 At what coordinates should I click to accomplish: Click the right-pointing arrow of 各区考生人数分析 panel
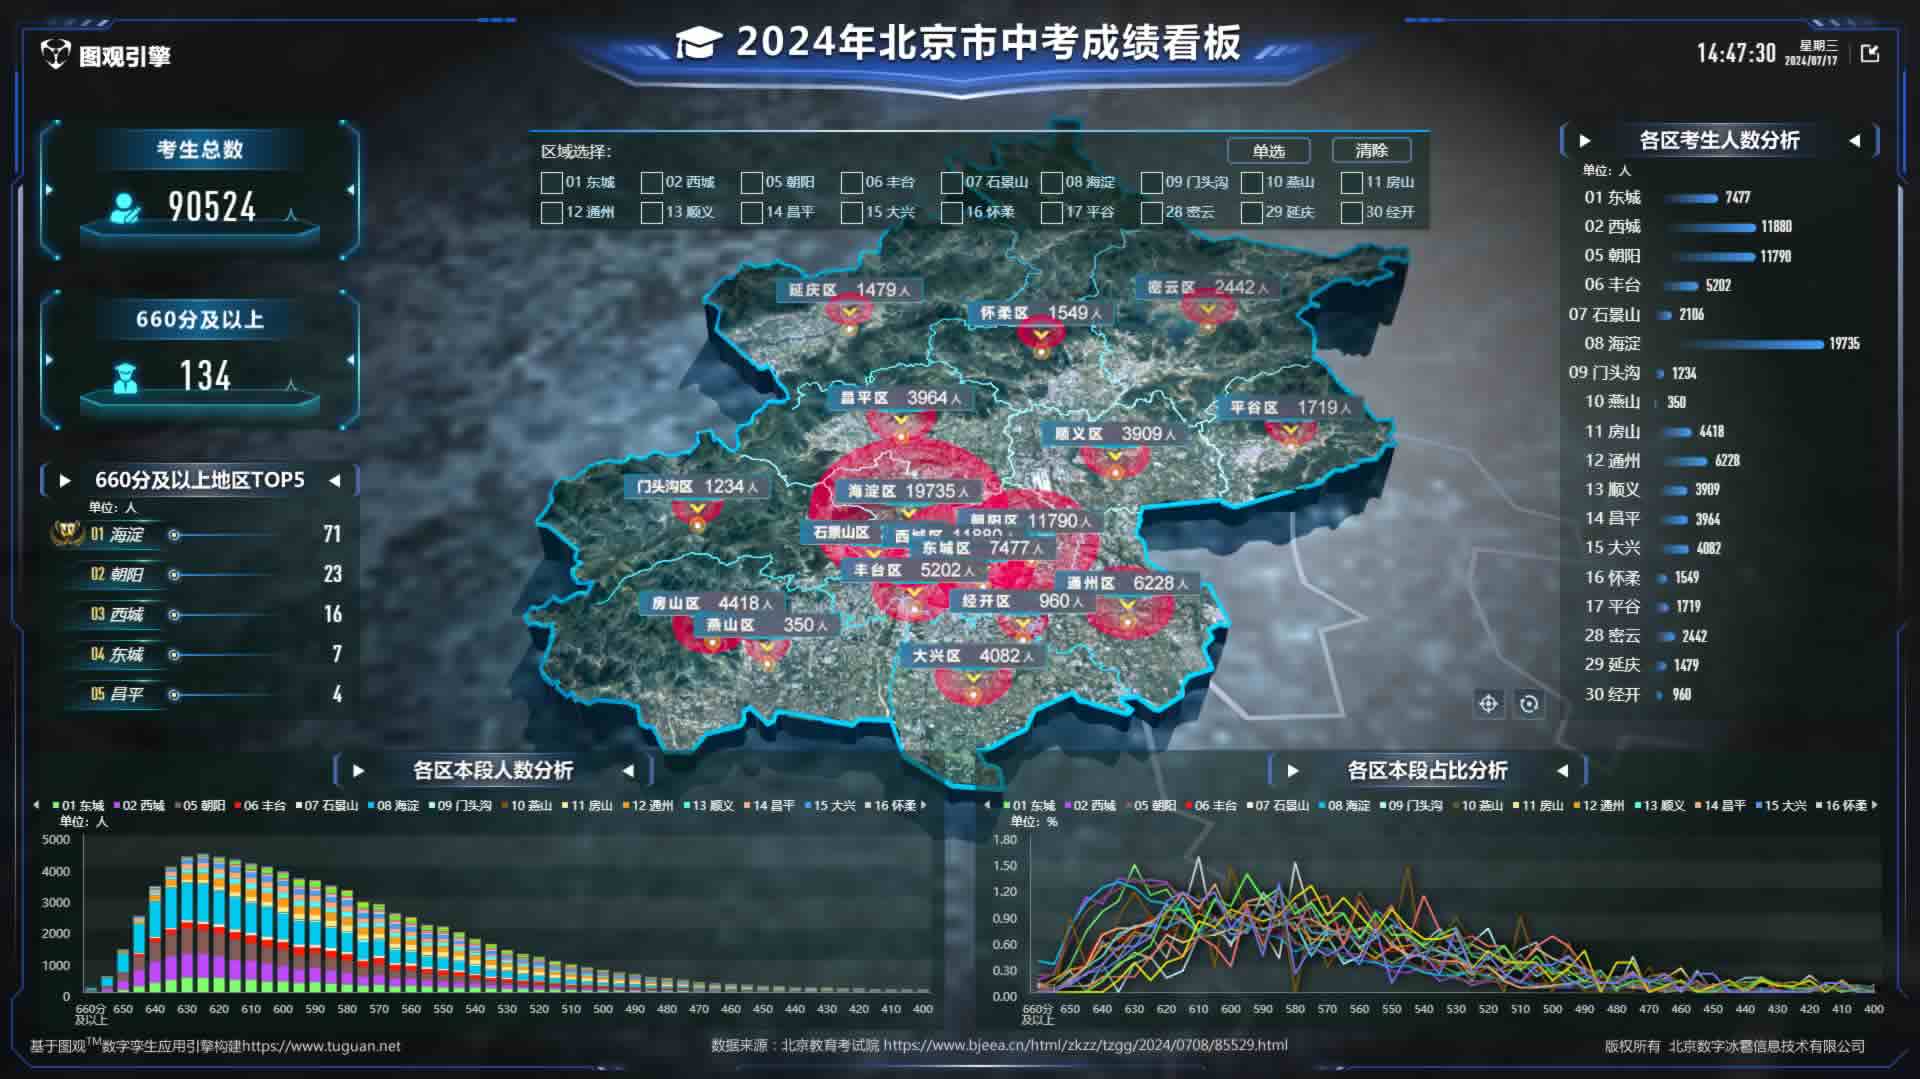[1585, 141]
